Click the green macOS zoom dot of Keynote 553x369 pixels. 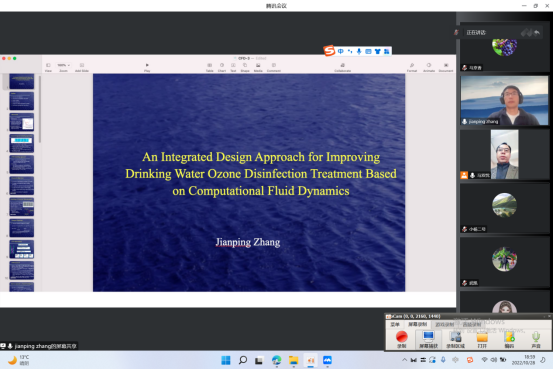pos(14,59)
